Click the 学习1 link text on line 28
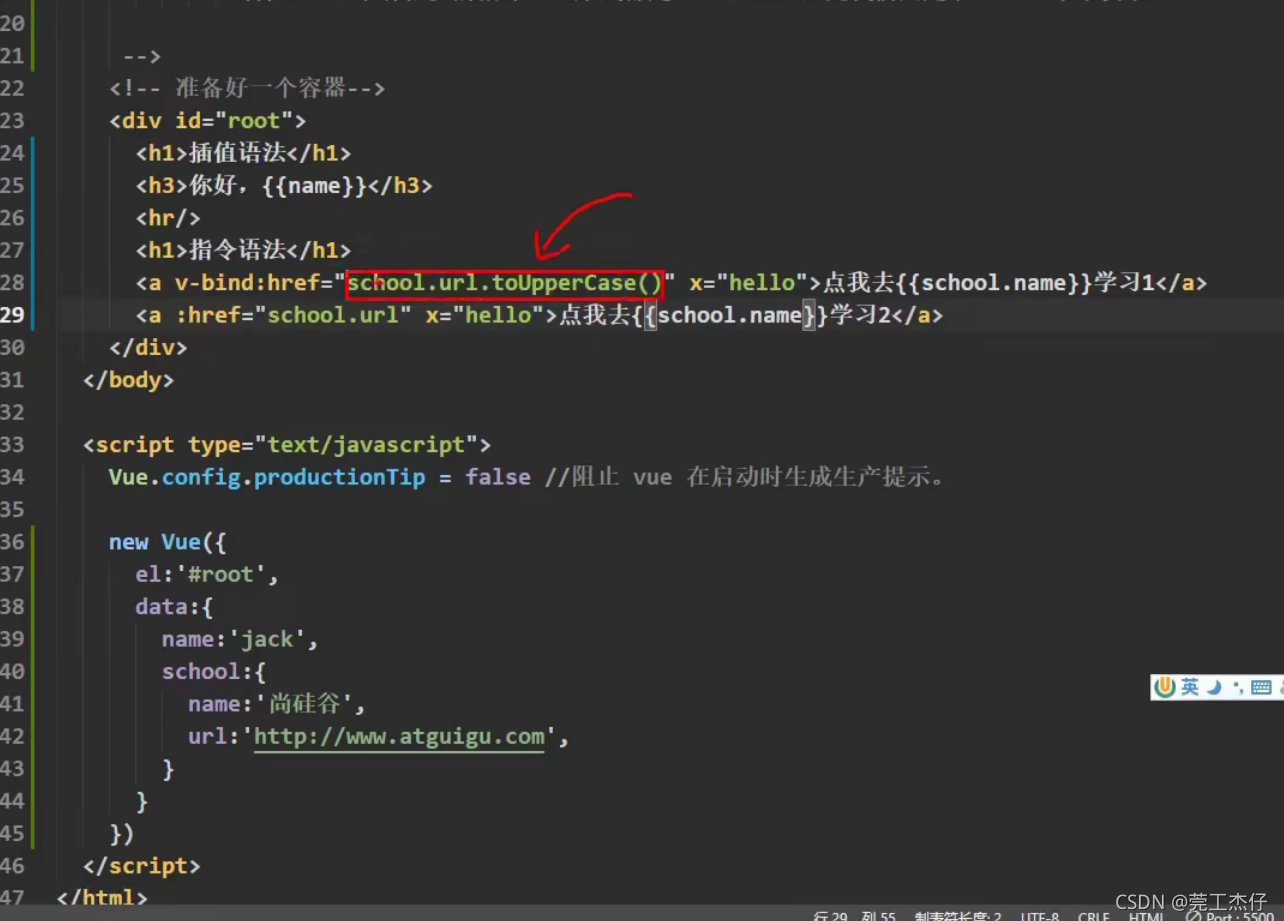The width and height of the screenshot is (1284, 921). click(1126, 283)
